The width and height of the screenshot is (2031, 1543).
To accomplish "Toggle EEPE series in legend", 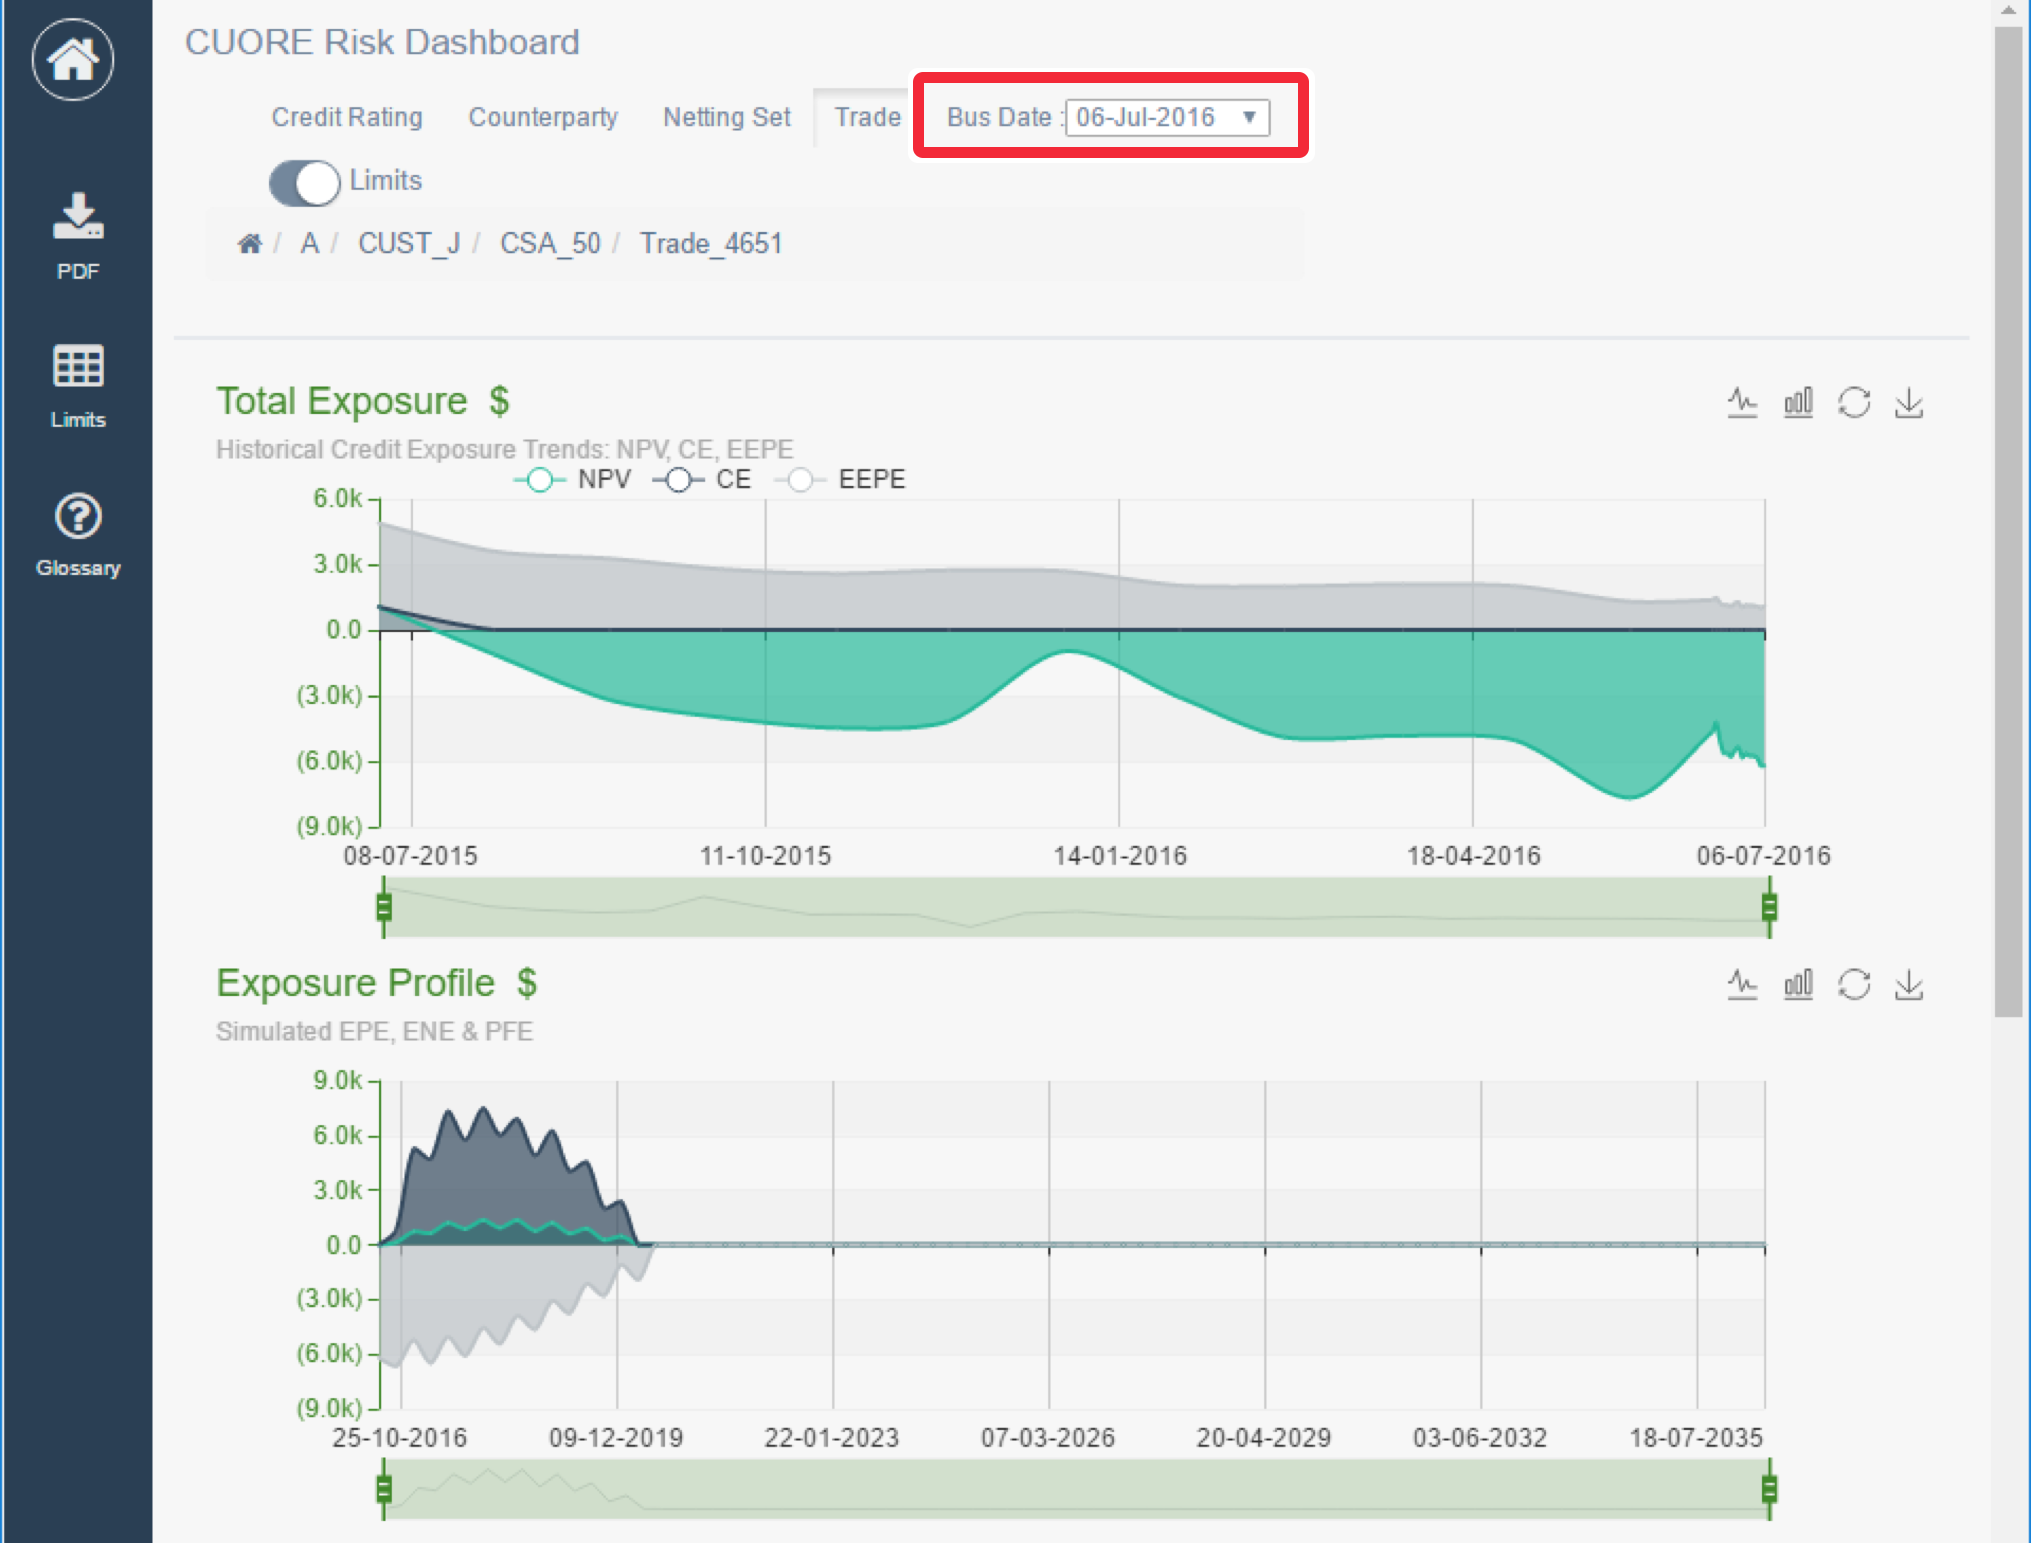I will click(x=840, y=480).
